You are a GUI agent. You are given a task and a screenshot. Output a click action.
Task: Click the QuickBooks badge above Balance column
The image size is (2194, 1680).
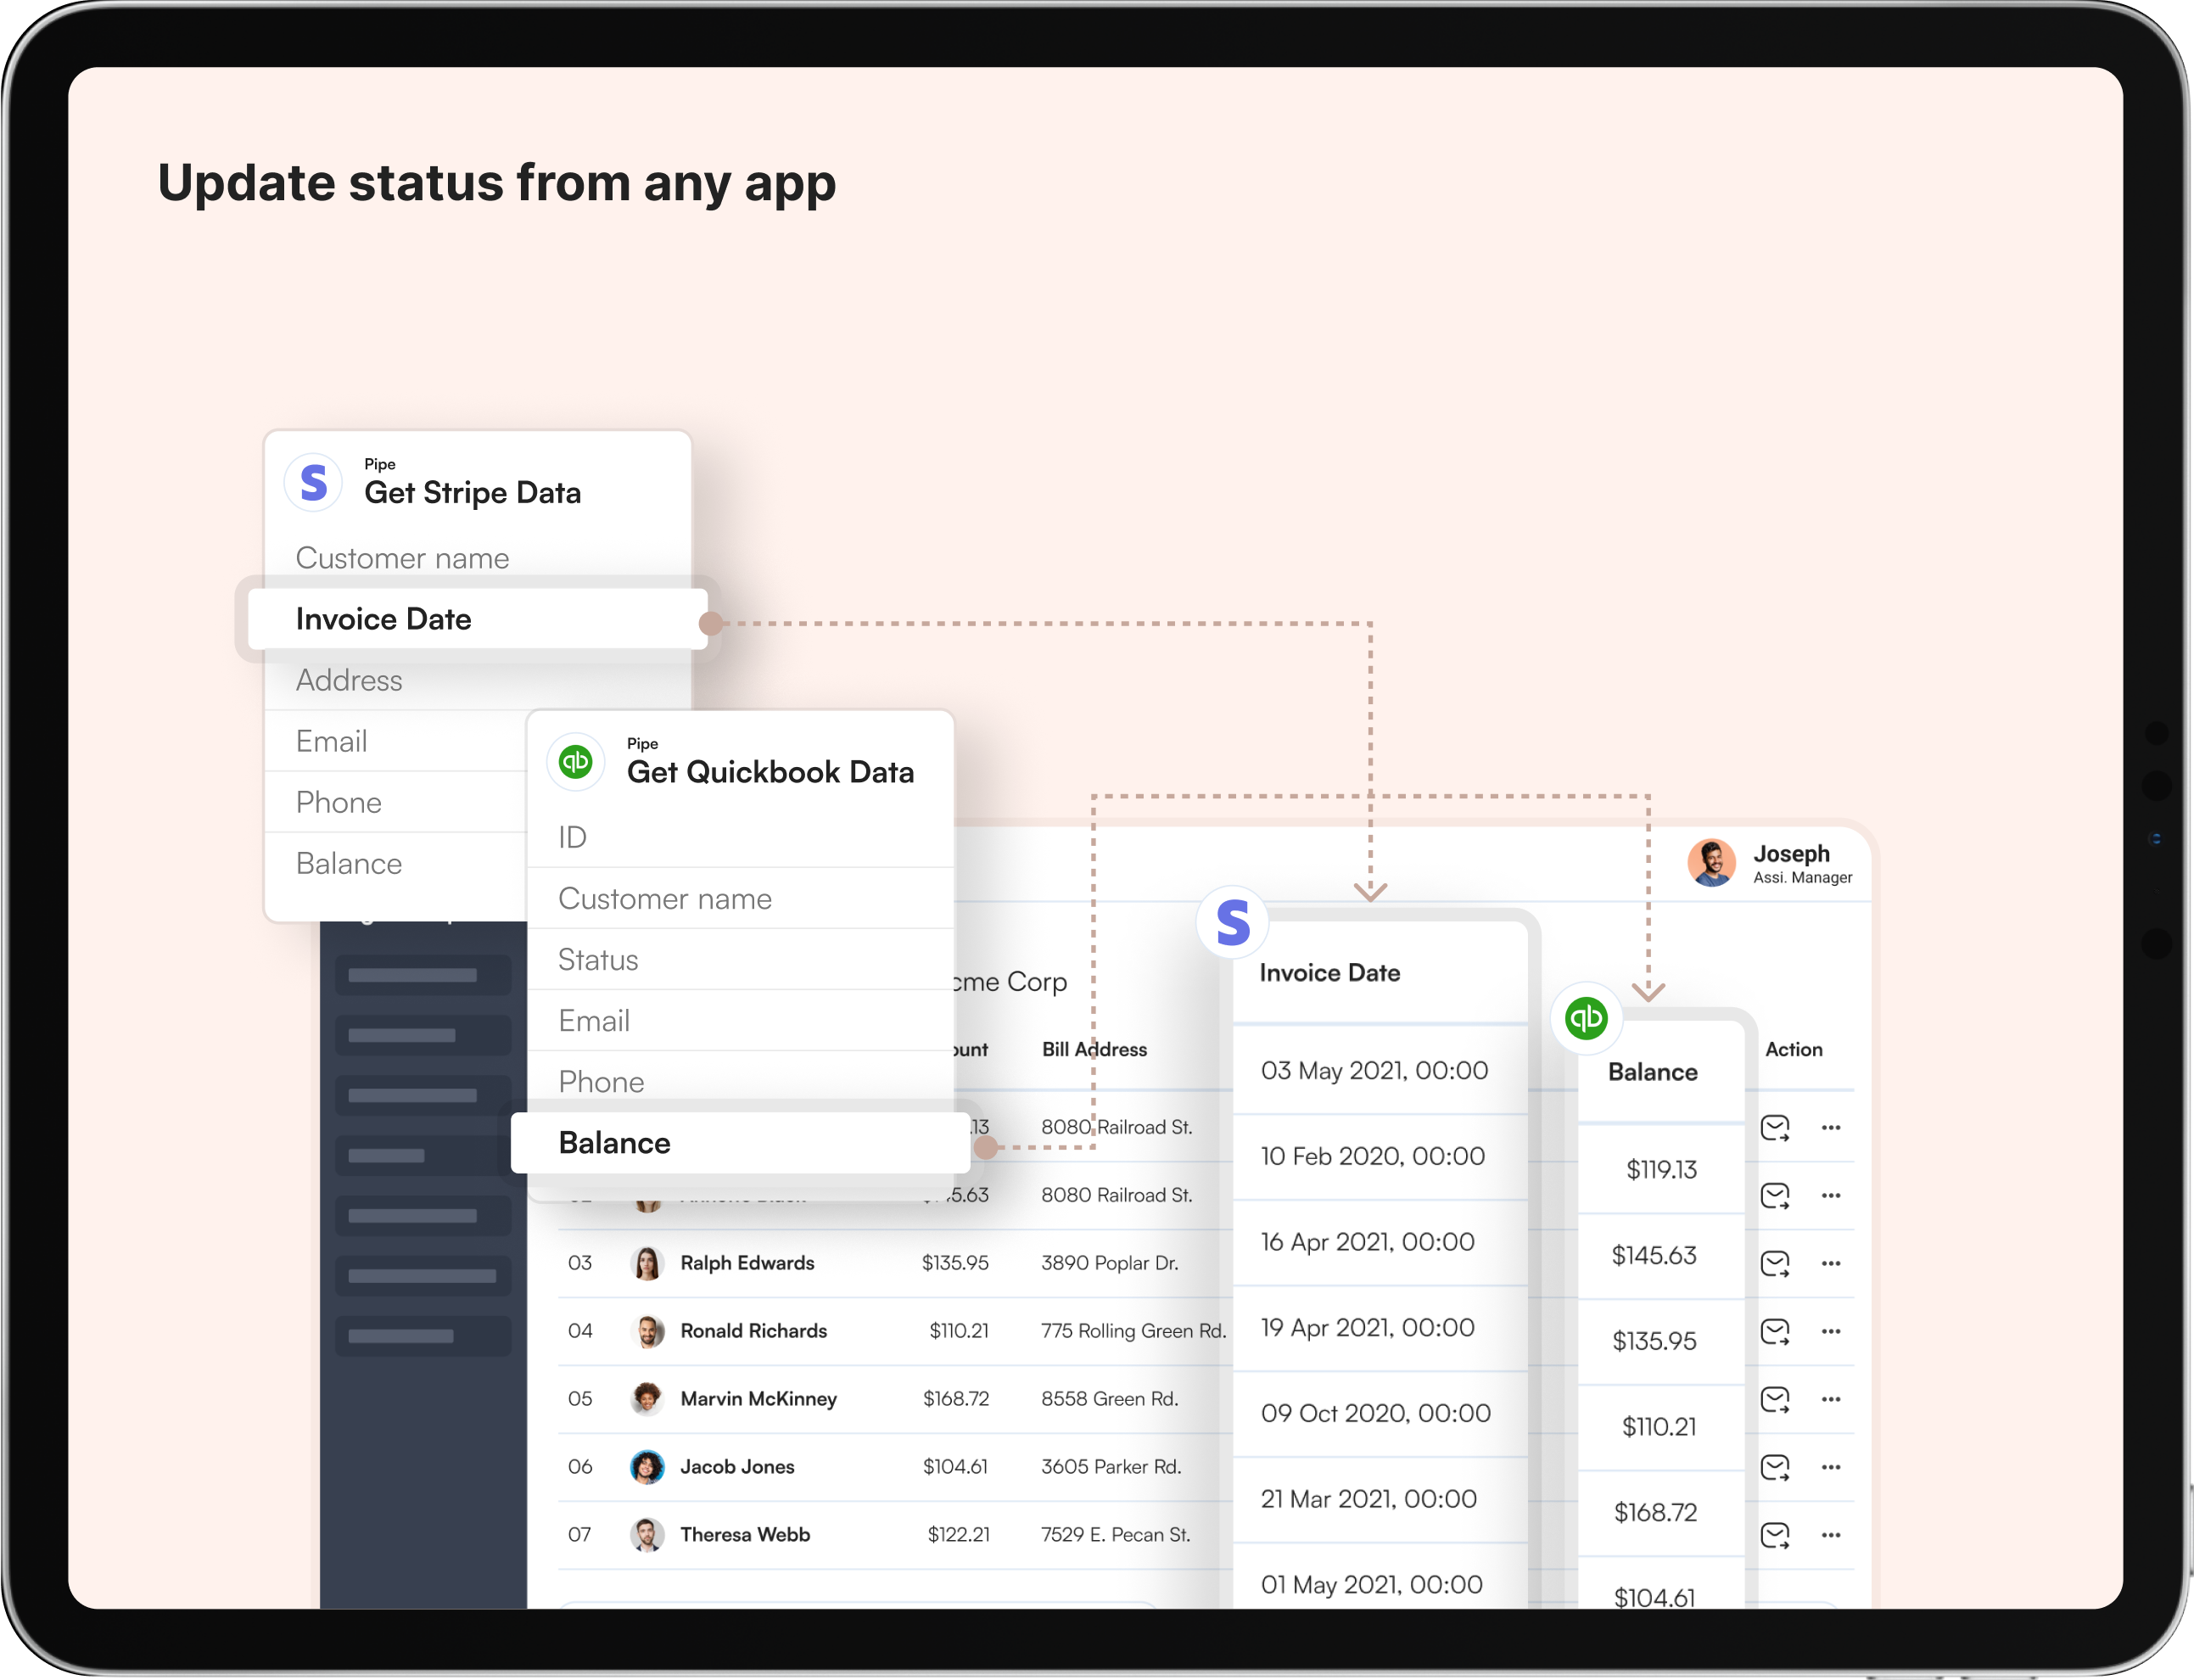tap(1586, 1018)
